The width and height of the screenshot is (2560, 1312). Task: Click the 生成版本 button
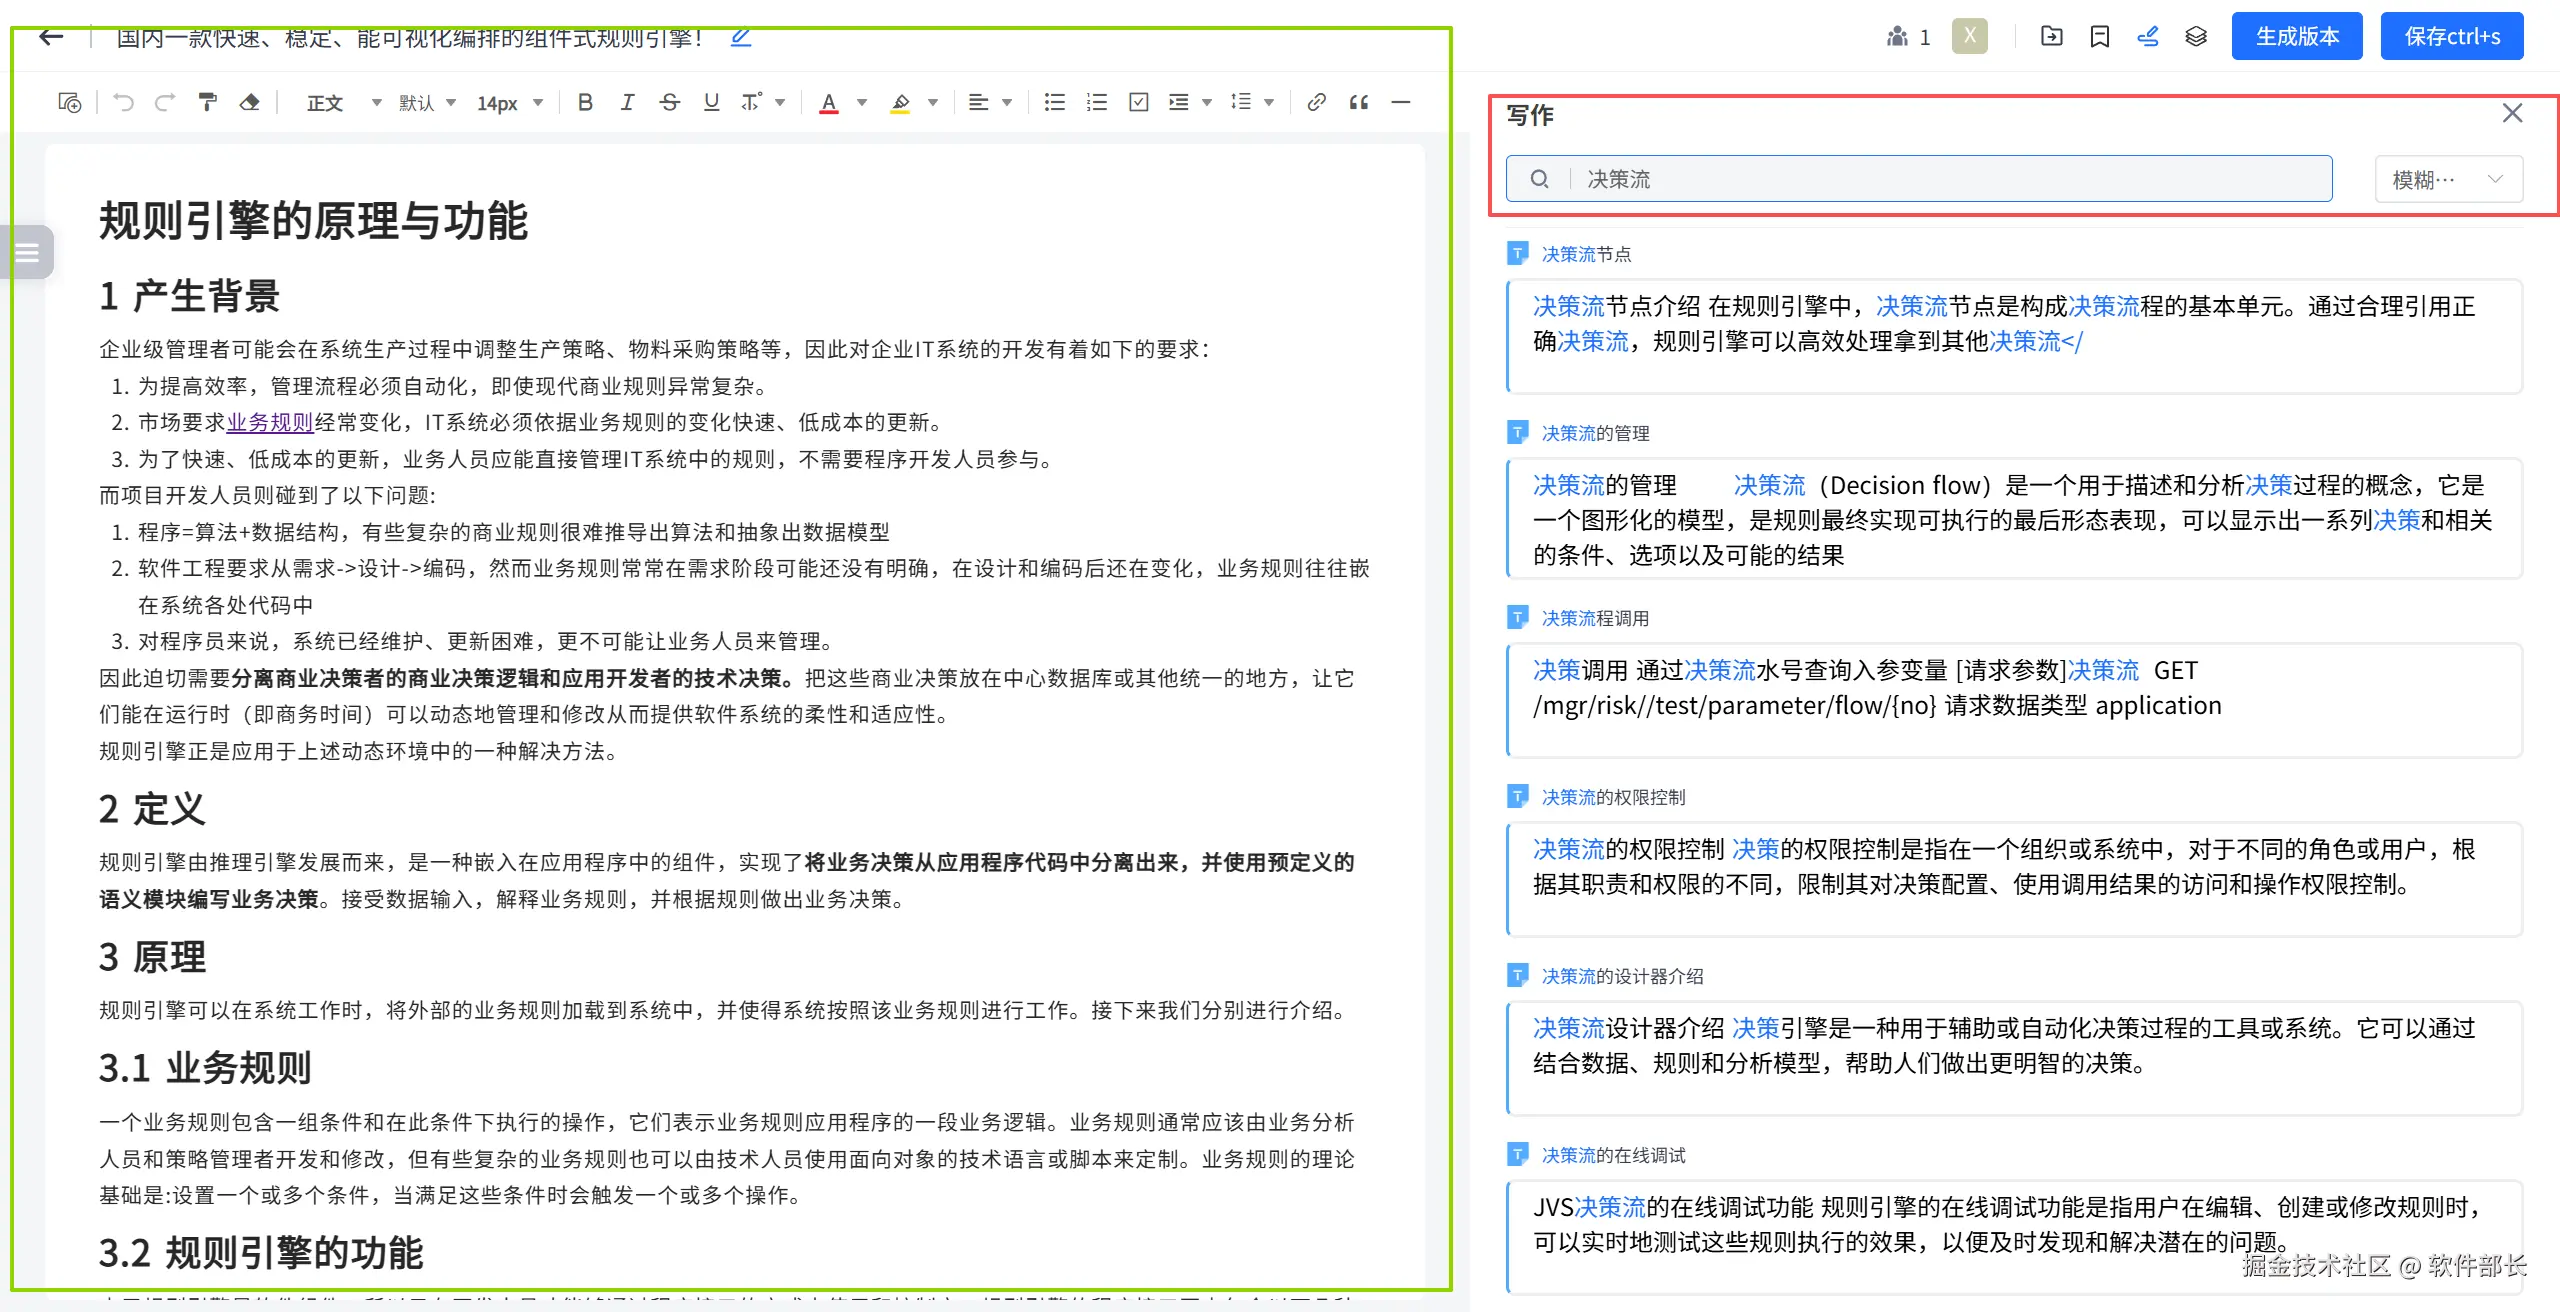click(2297, 37)
